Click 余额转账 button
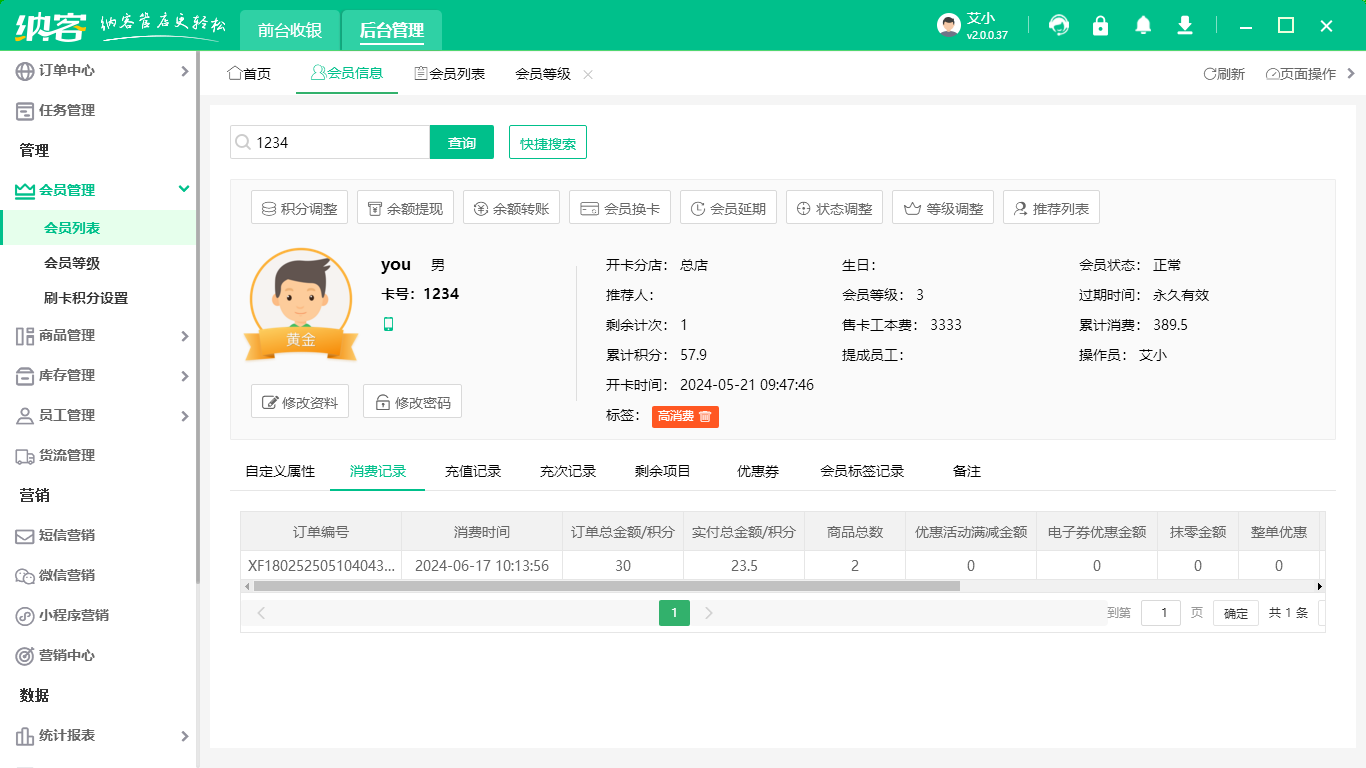1366x768 pixels. pyautogui.click(x=512, y=208)
